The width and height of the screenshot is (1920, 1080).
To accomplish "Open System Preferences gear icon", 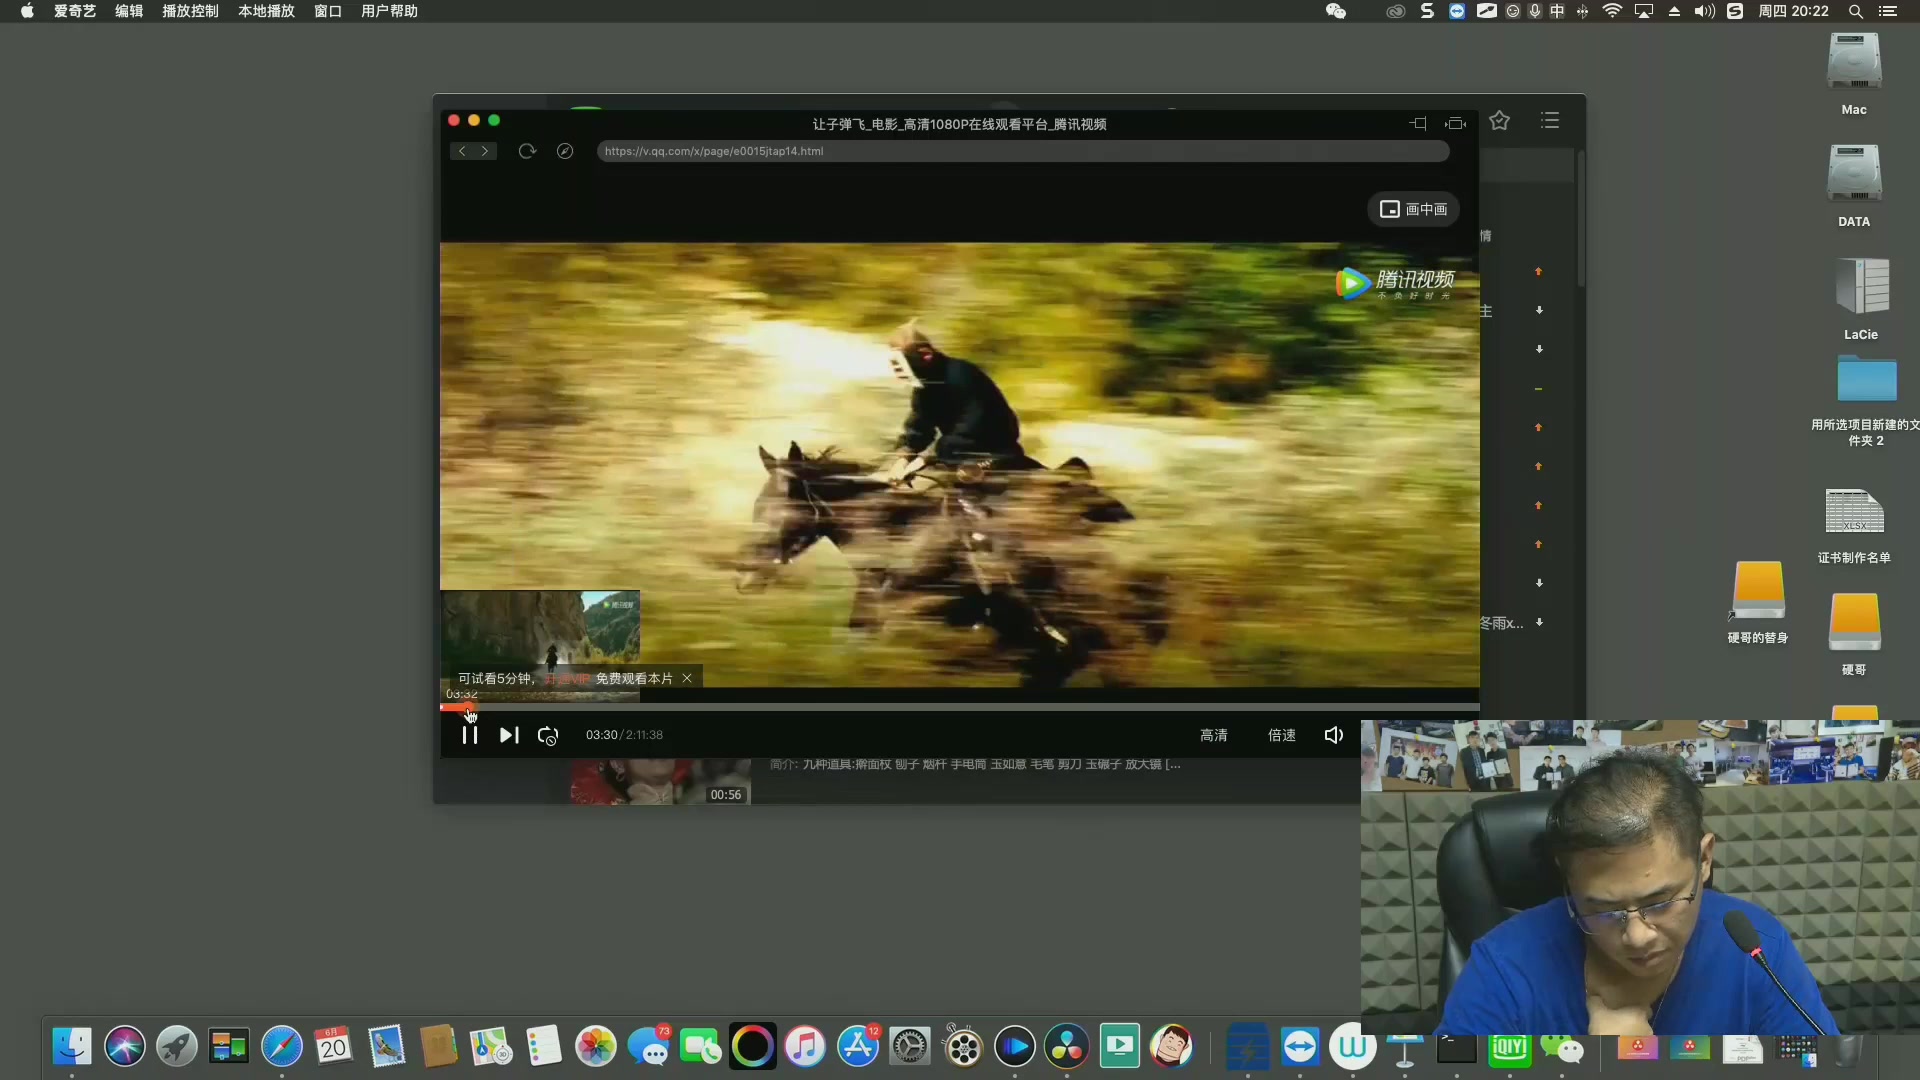I will (910, 1046).
